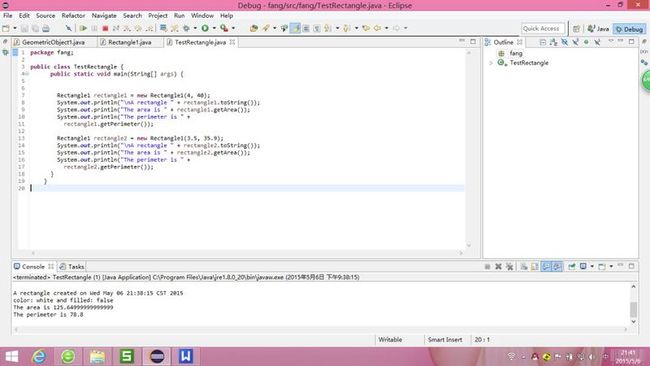
Task: Open the Open Console dropdown arrow
Action: click(611, 266)
